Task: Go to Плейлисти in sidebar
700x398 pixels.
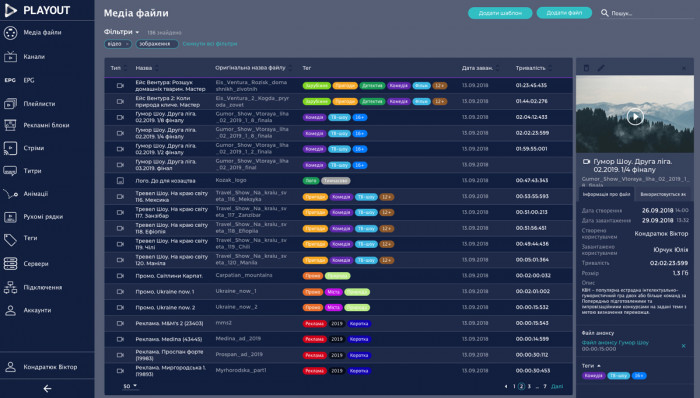Action: click(x=39, y=104)
